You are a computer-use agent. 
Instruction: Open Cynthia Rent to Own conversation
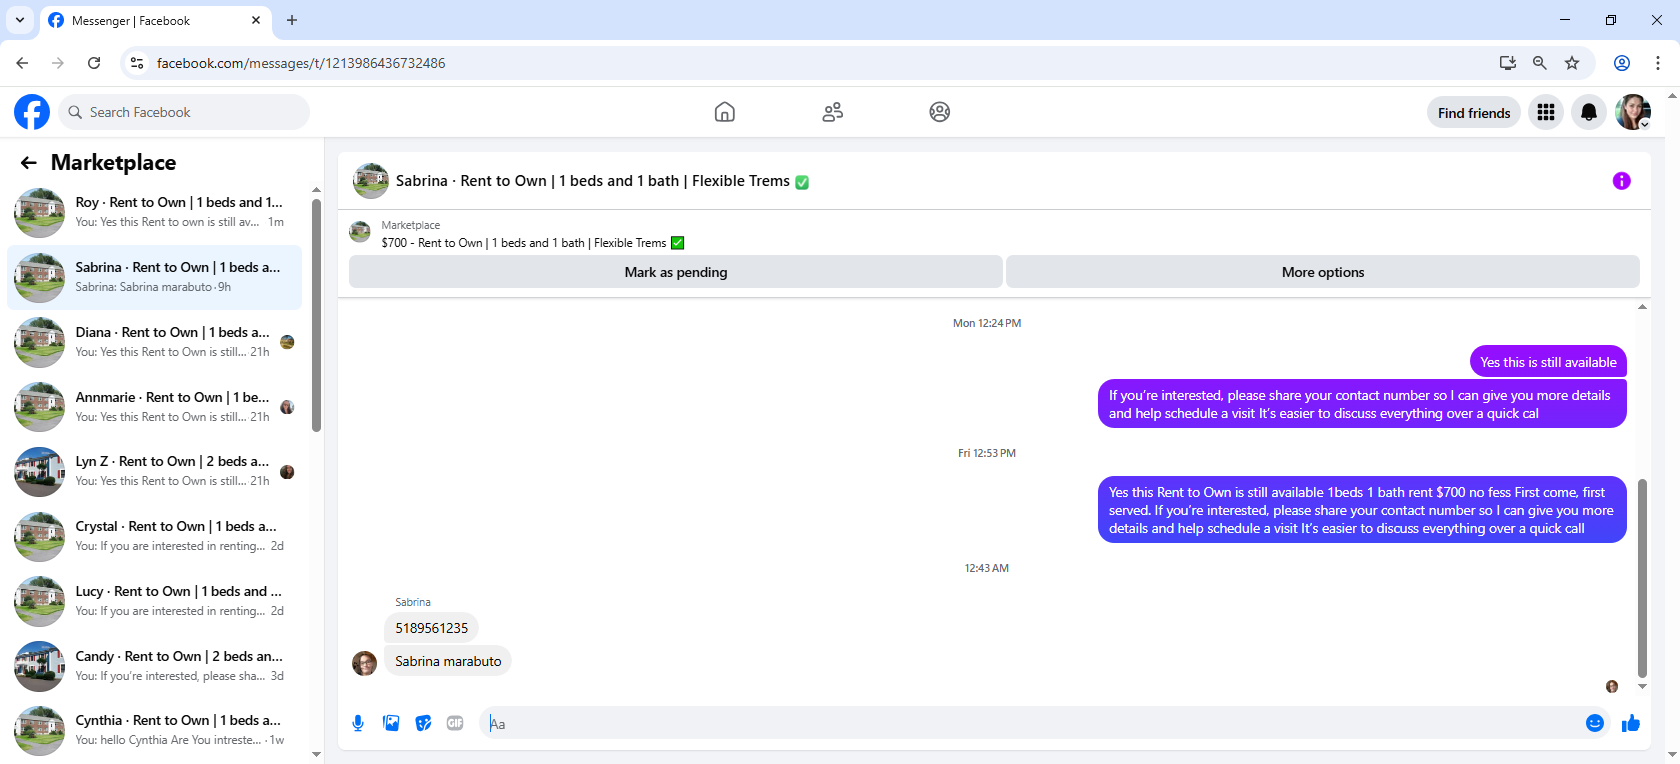155,730
